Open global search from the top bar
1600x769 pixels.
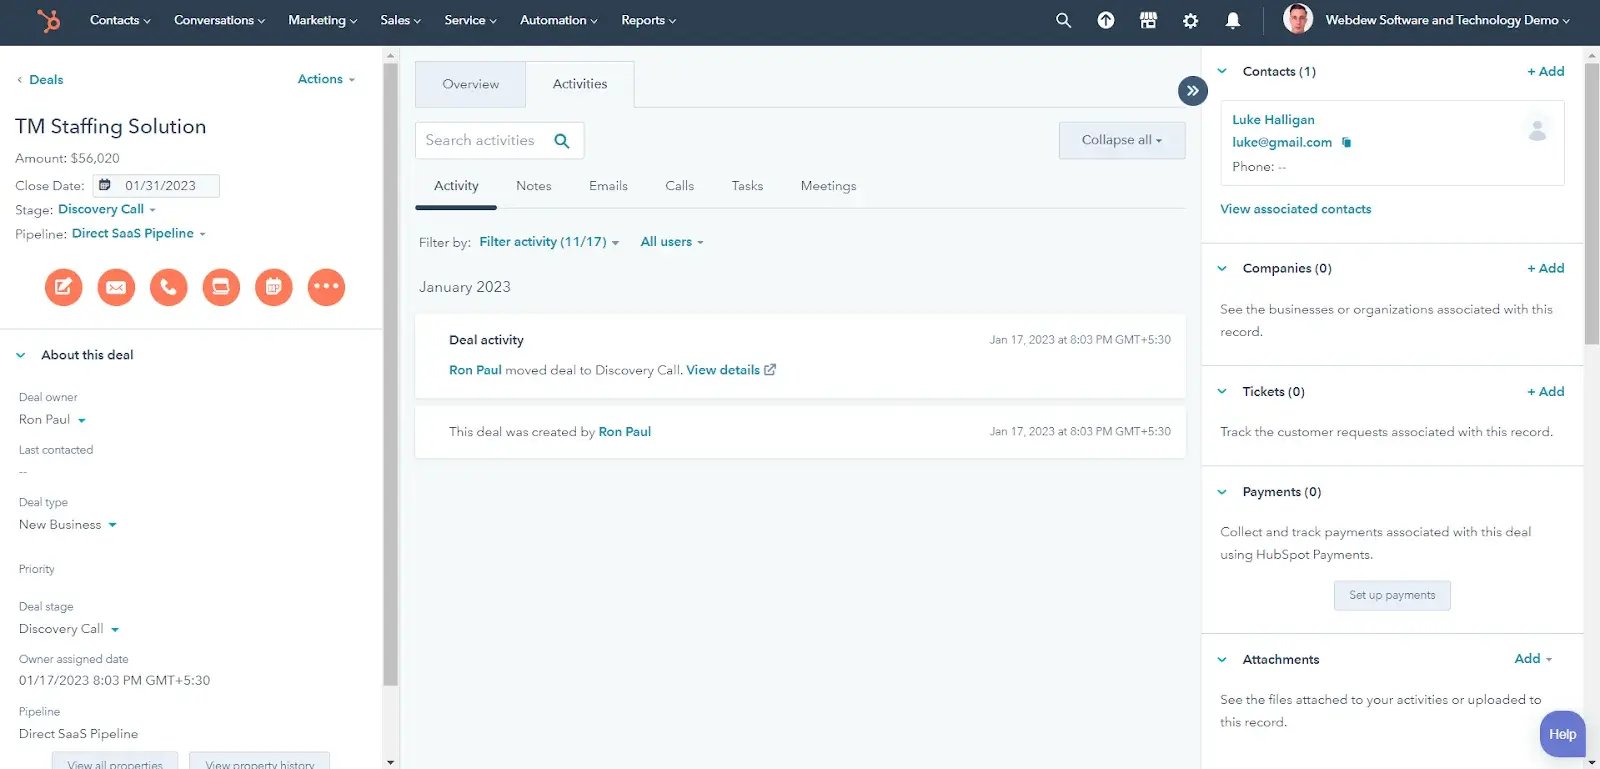[1063, 20]
